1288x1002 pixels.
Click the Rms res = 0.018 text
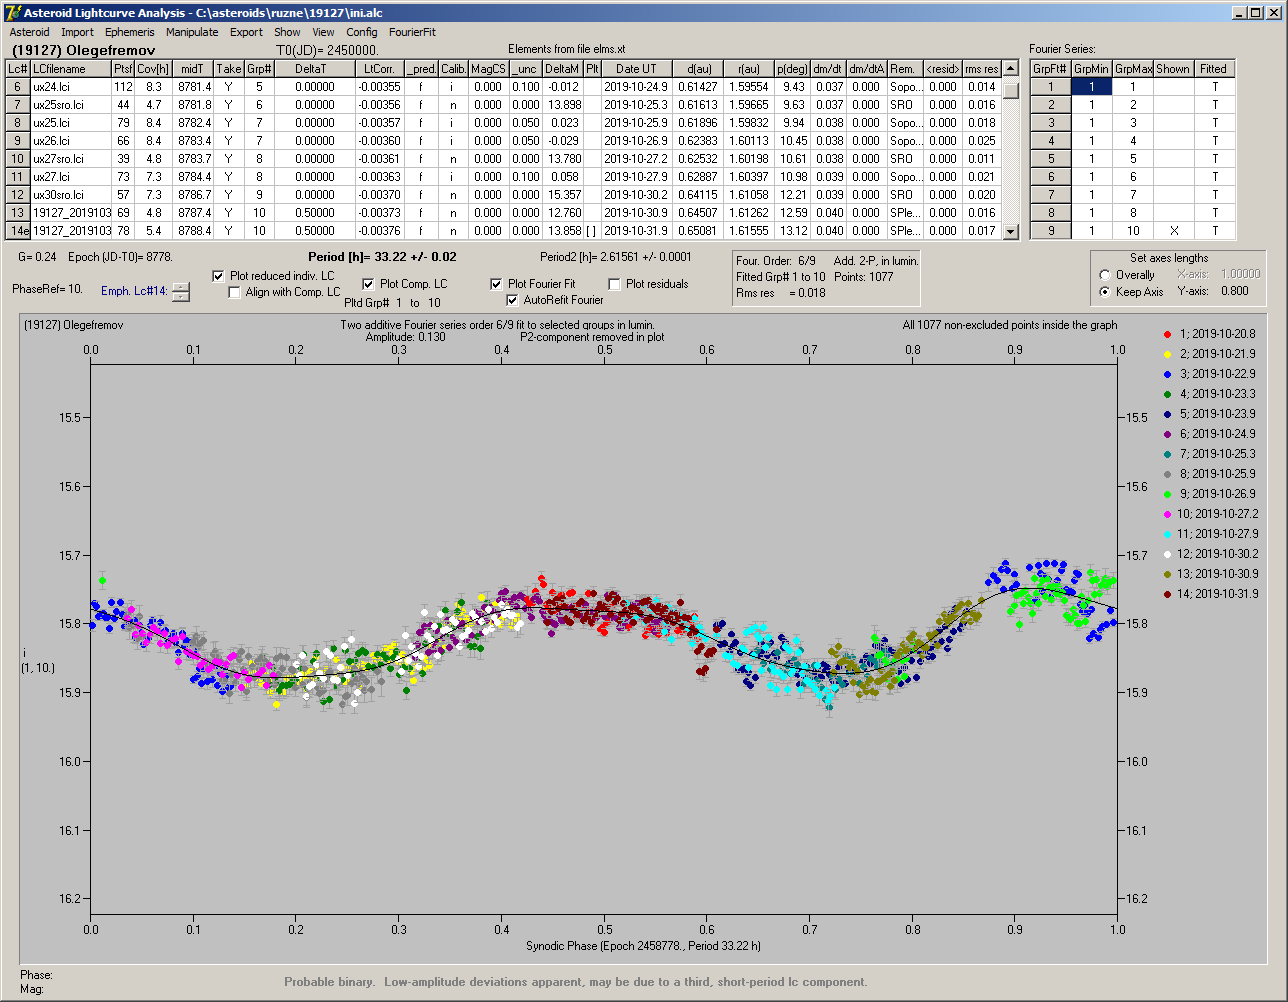tap(781, 293)
